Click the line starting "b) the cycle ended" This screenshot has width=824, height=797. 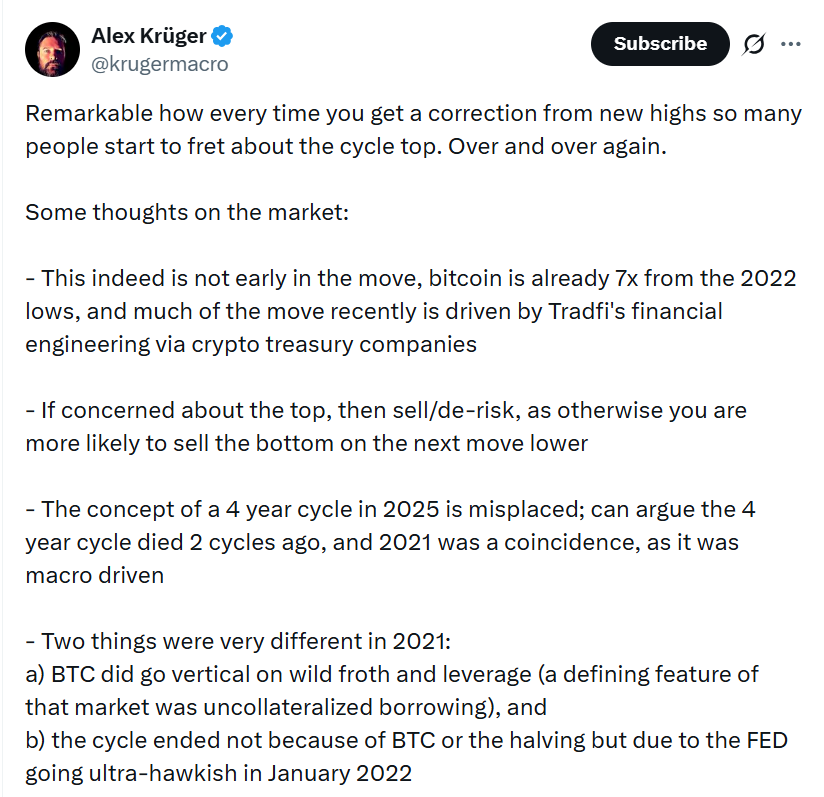click(x=407, y=740)
